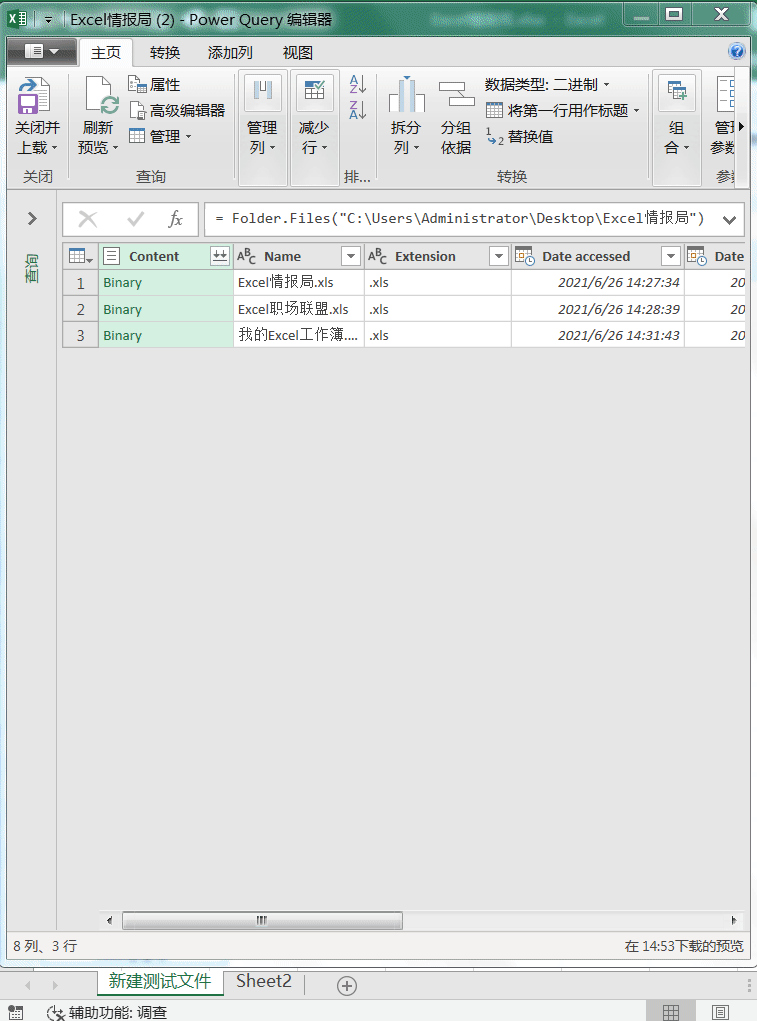Viewport: 757px width, 1021px height.
Task: Click 将第一行用作标题 use first row as headers
Action: tap(562, 111)
